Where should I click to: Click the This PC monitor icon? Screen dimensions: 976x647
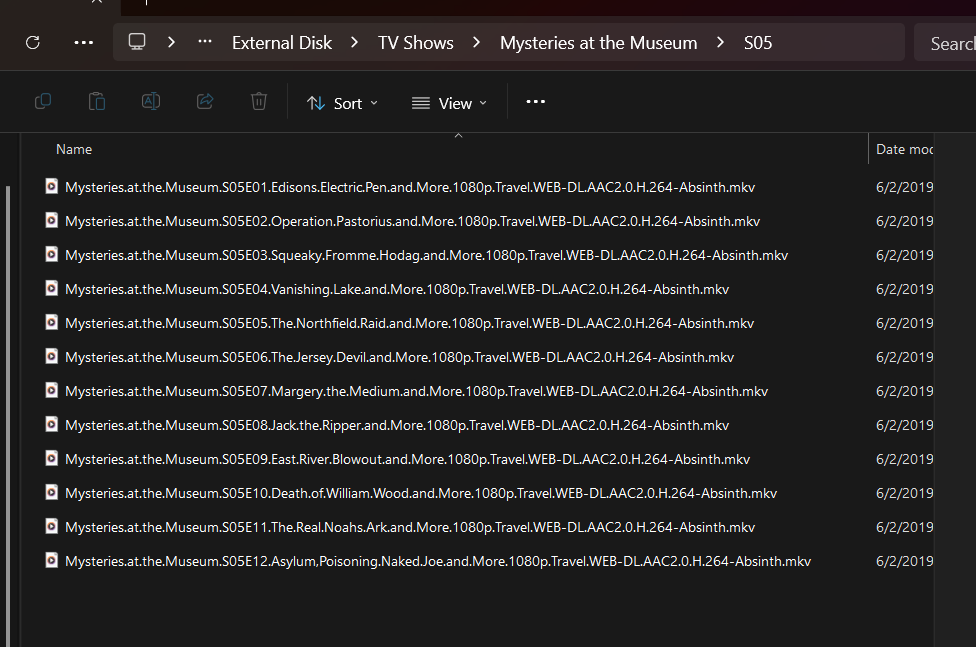tap(137, 42)
